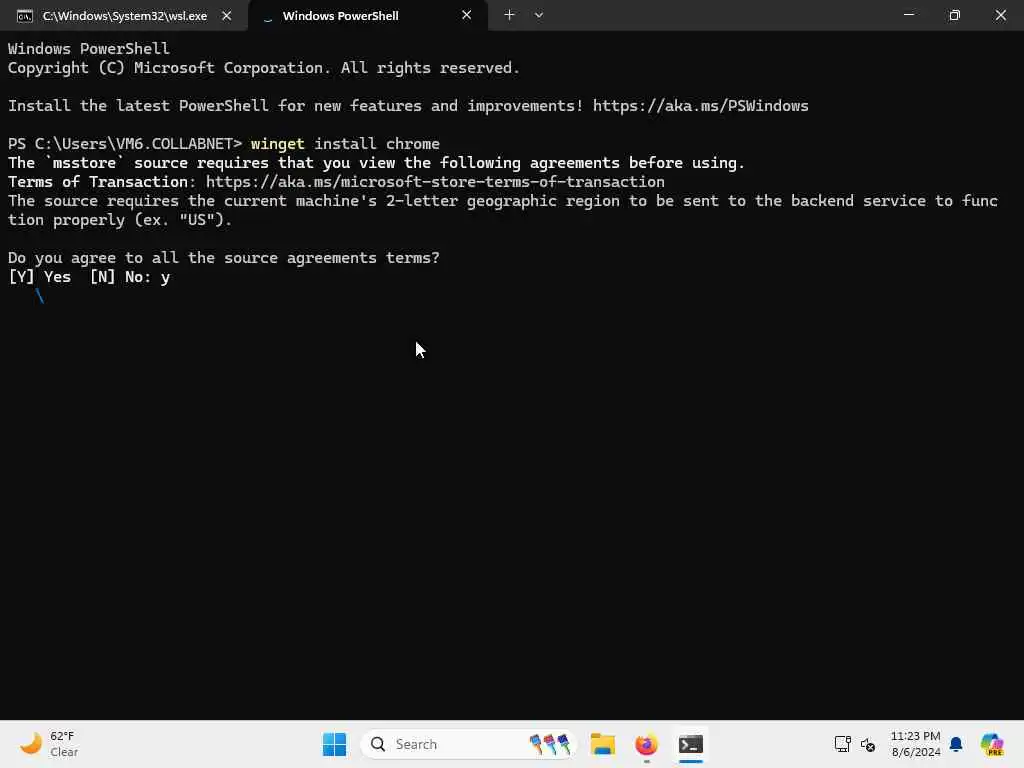Close the Windows PowerShell tab
Viewport: 1024px width, 768px height.
[x=466, y=15]
